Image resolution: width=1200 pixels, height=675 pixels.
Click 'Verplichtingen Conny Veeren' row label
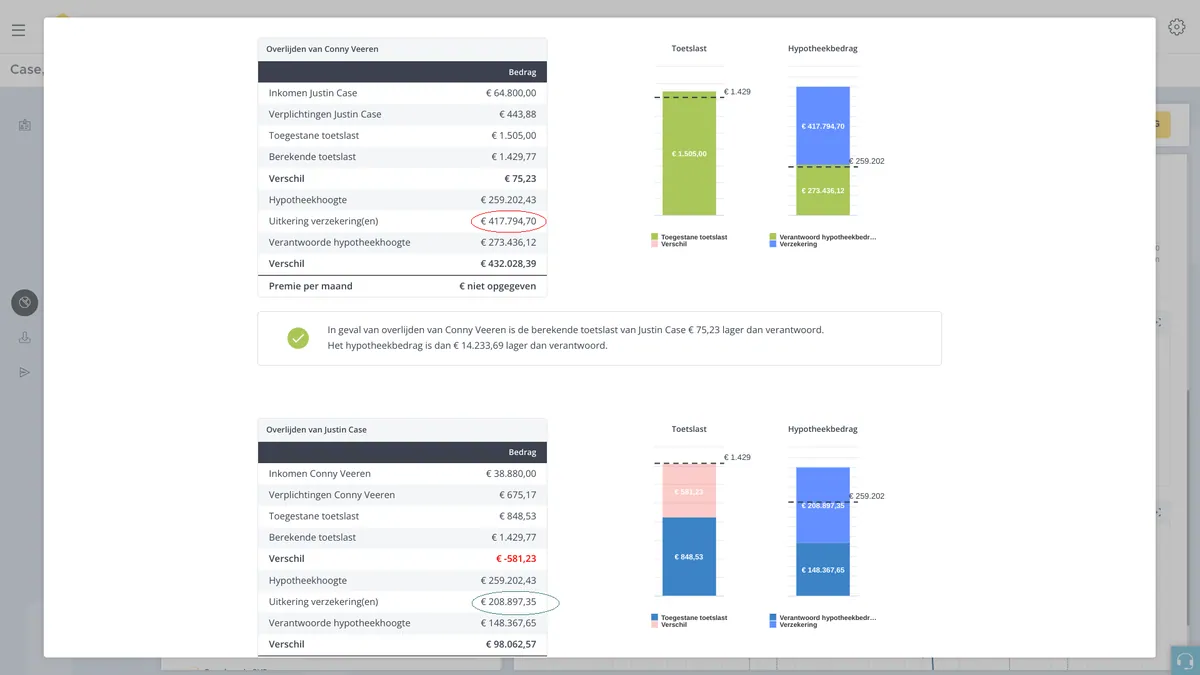click(x=332, y=495)
